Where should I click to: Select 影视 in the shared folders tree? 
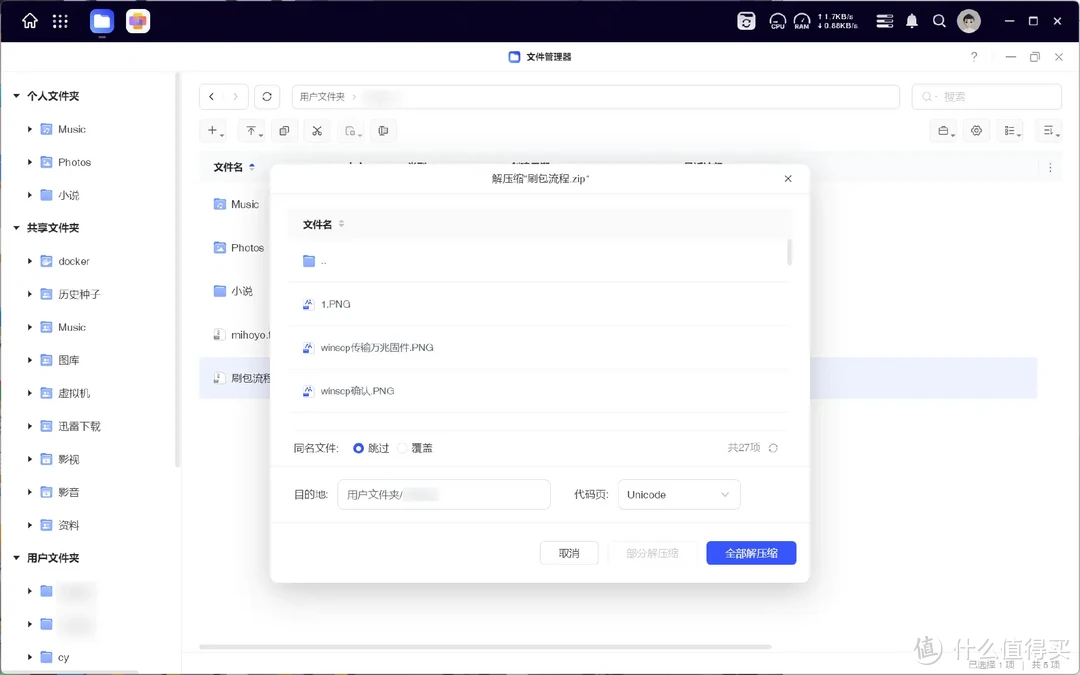pos(68,459)
